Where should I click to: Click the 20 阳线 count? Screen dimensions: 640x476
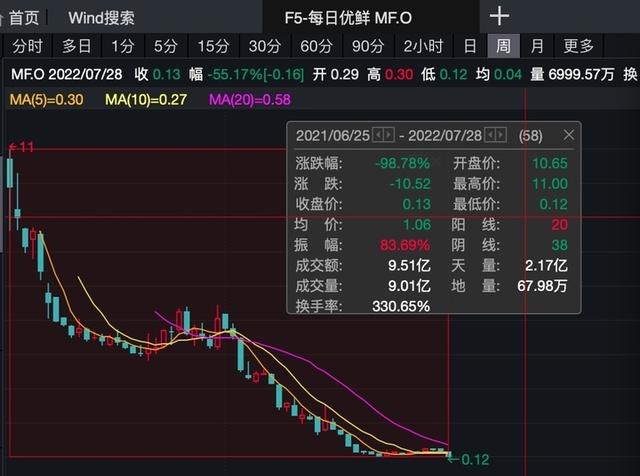point(560,225)
